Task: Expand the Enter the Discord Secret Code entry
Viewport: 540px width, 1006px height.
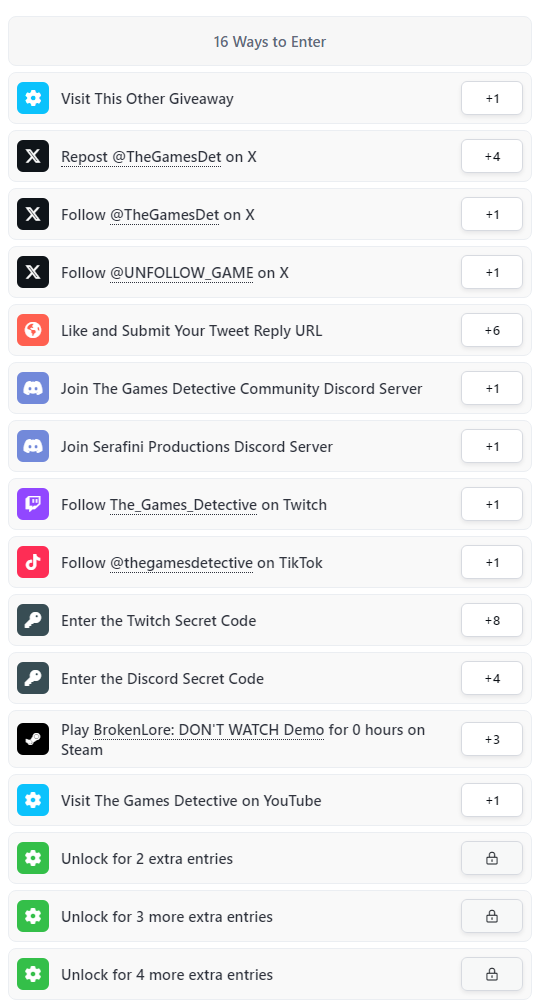Action: [270, 678]
